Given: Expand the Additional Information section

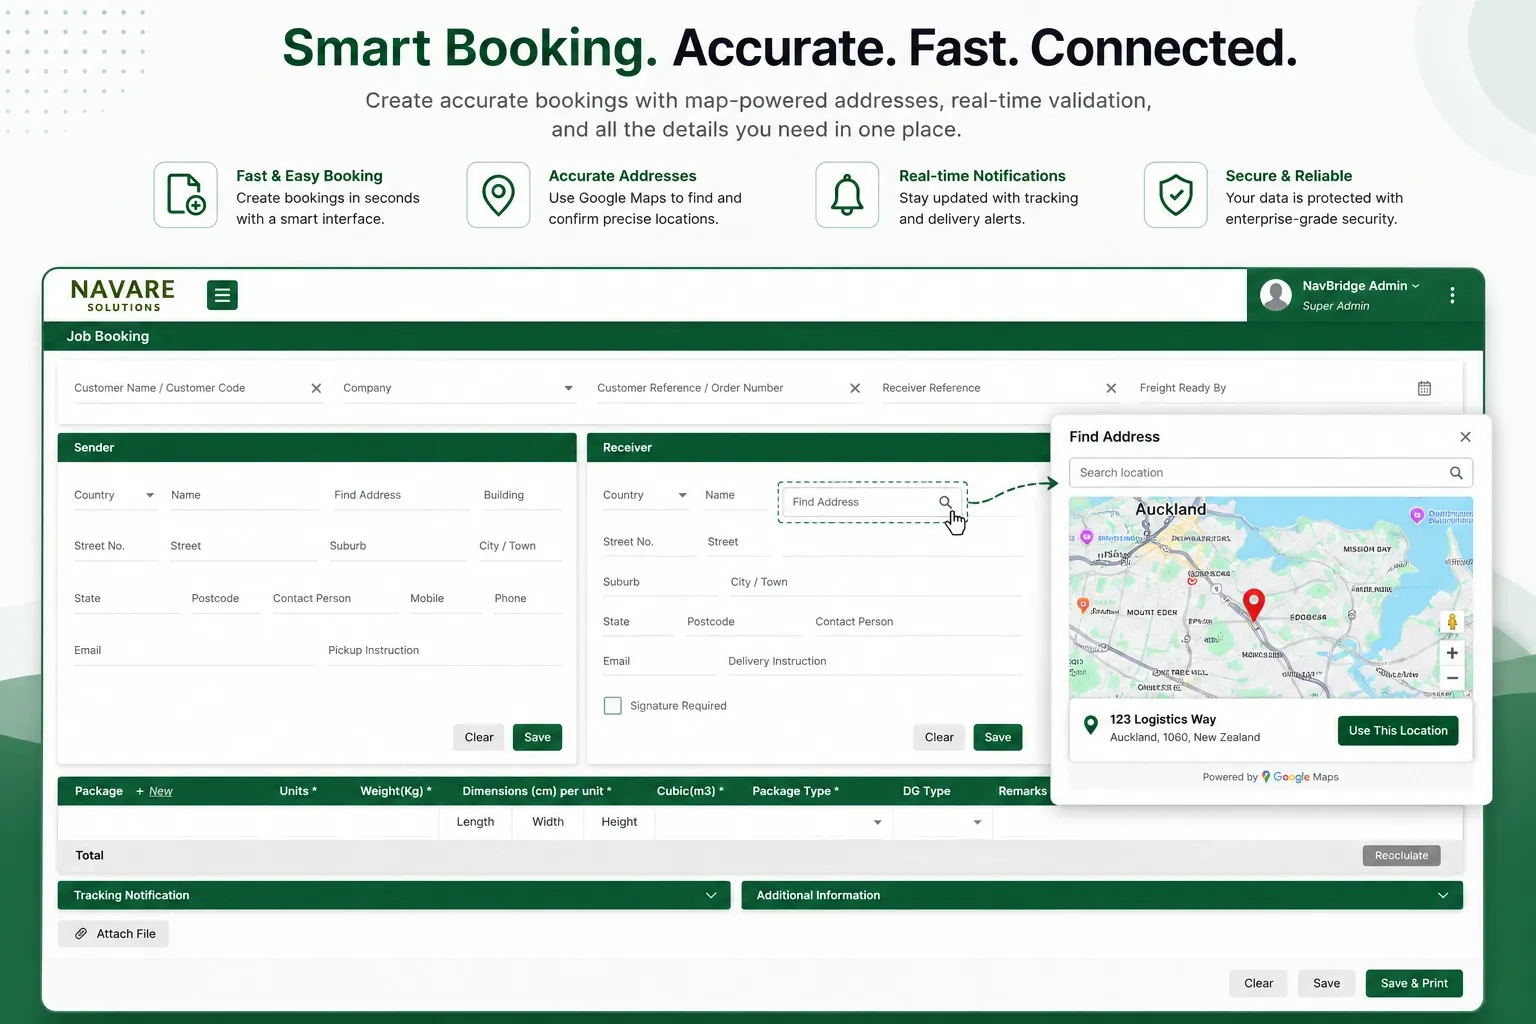Looking at the screenshot, I should click(1102, 895).
